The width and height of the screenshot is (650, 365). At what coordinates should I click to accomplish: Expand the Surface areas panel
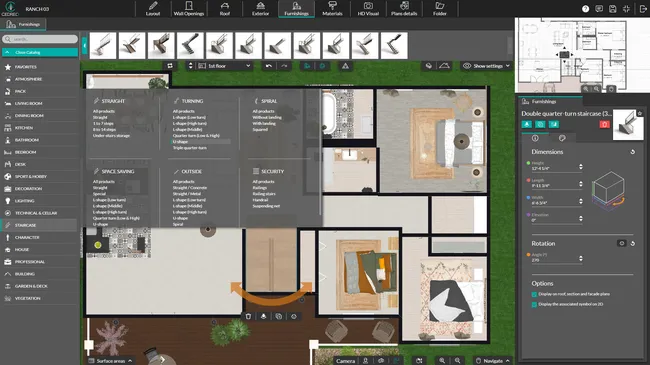point(111,361)
